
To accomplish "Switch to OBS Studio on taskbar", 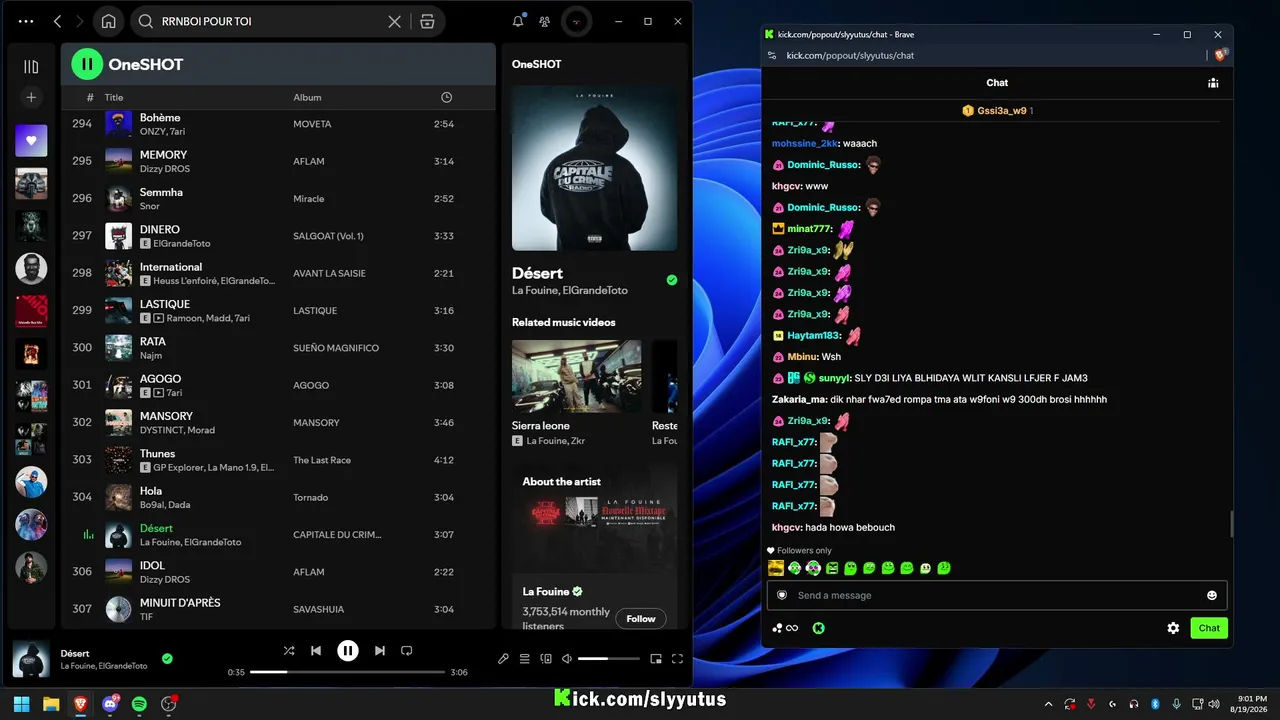I will [x=169, y=704].
